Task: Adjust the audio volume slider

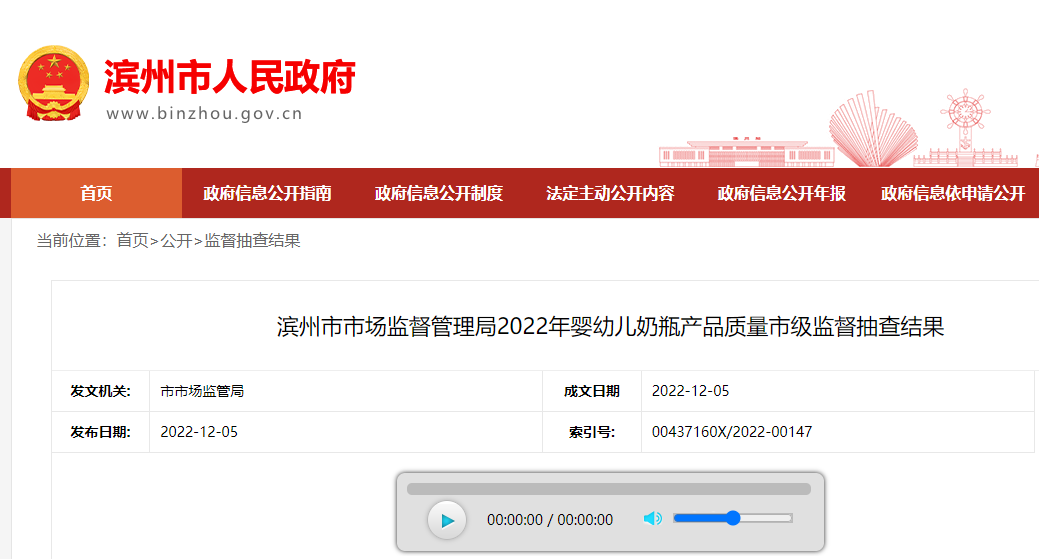Action: (733, 518)
